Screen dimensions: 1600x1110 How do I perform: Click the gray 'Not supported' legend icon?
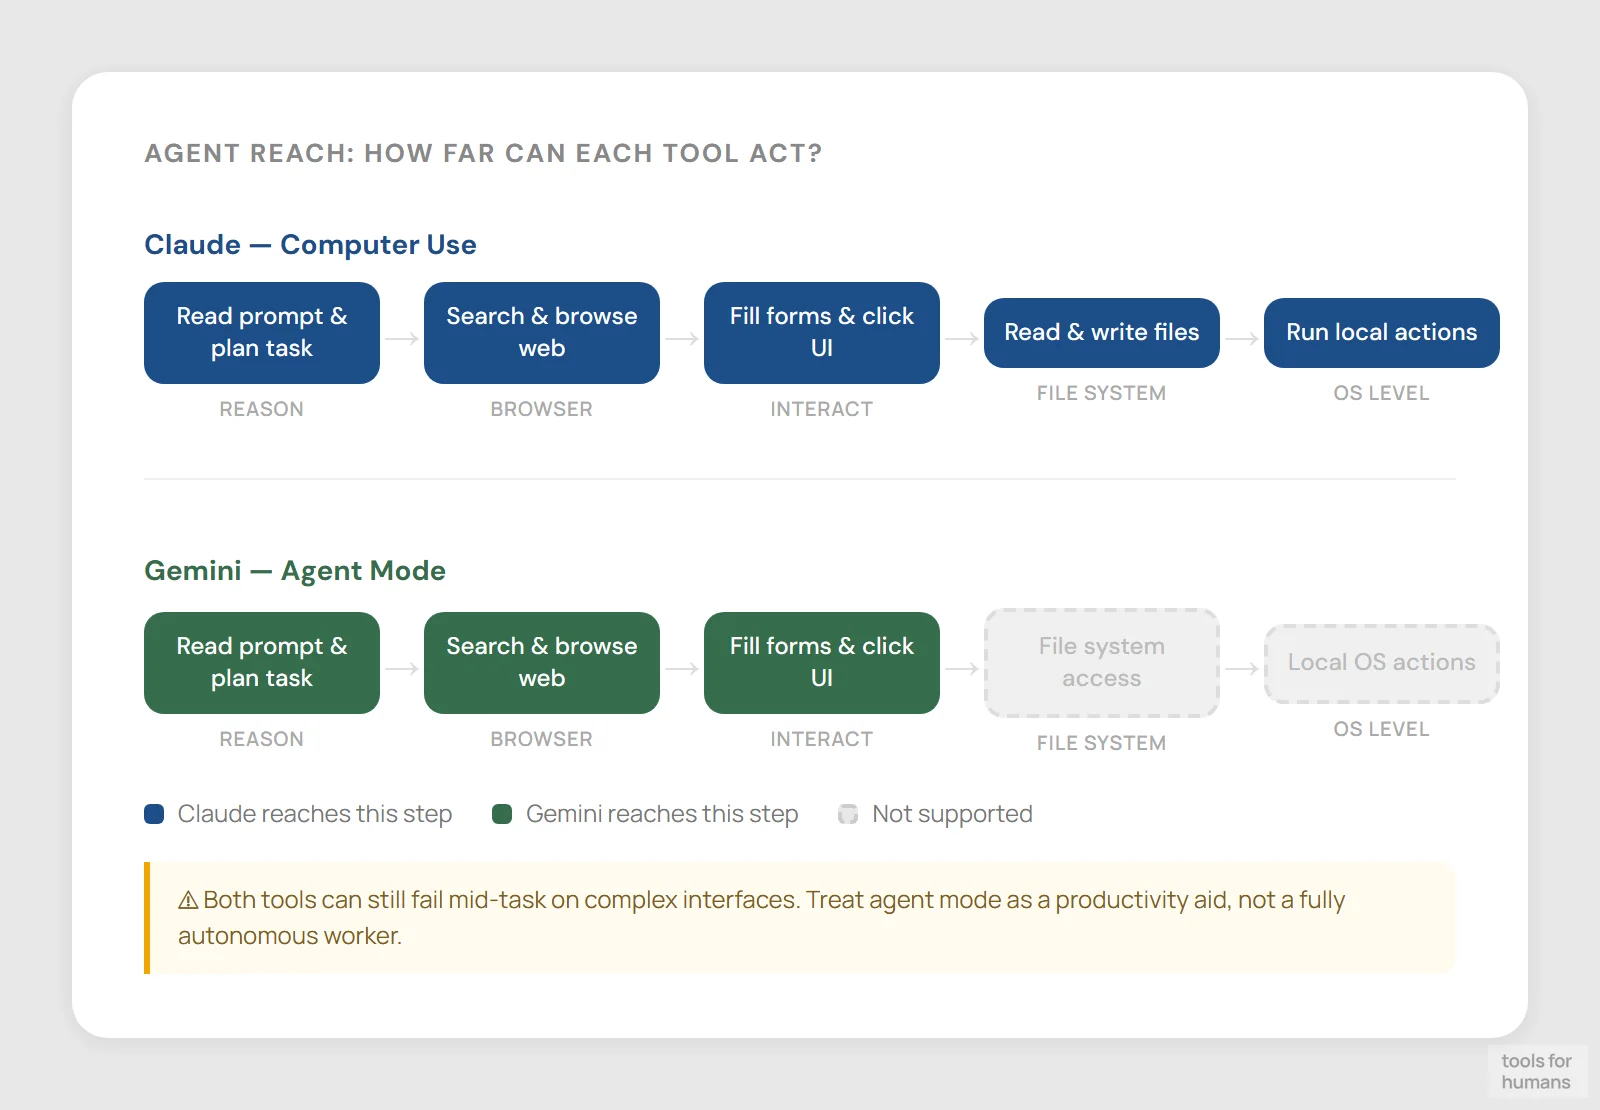tap(848, 814)
